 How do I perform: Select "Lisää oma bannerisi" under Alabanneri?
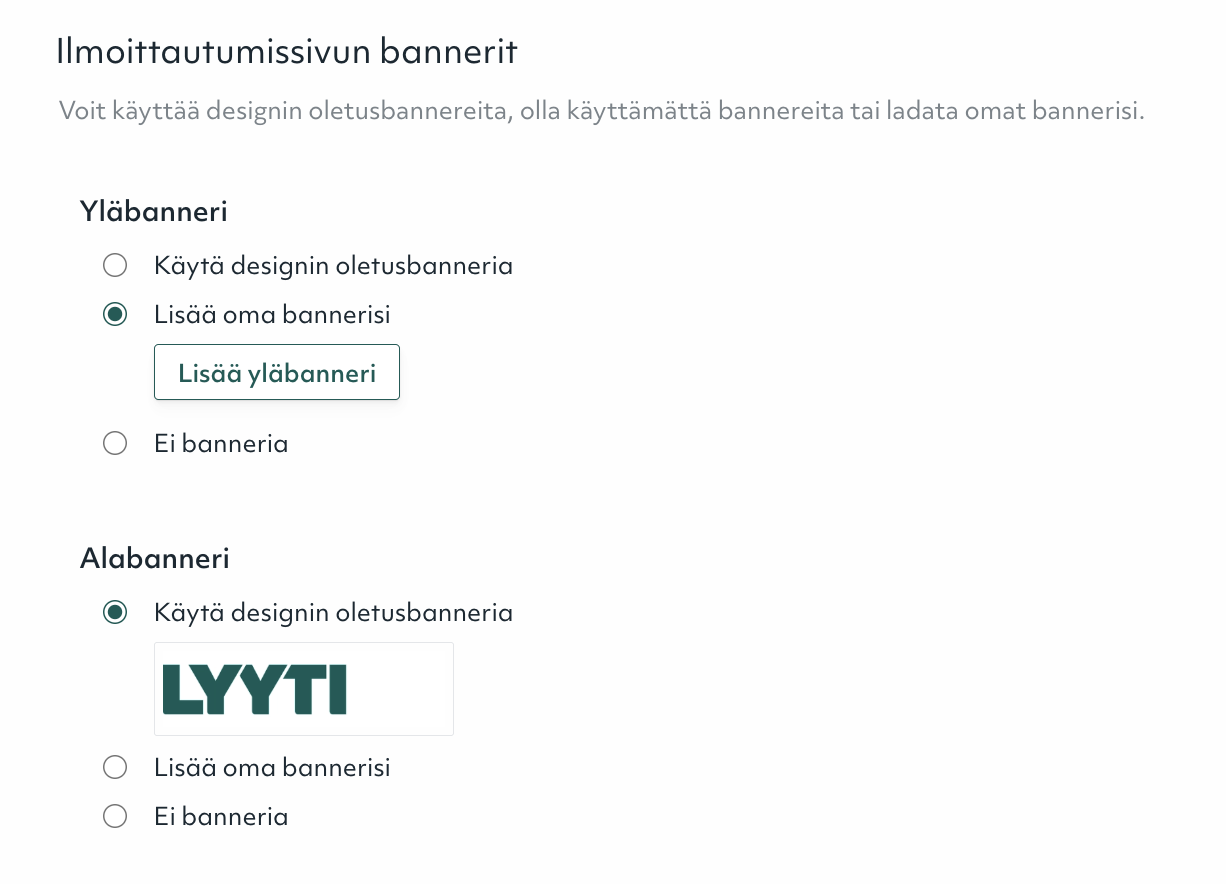(115, 767)
